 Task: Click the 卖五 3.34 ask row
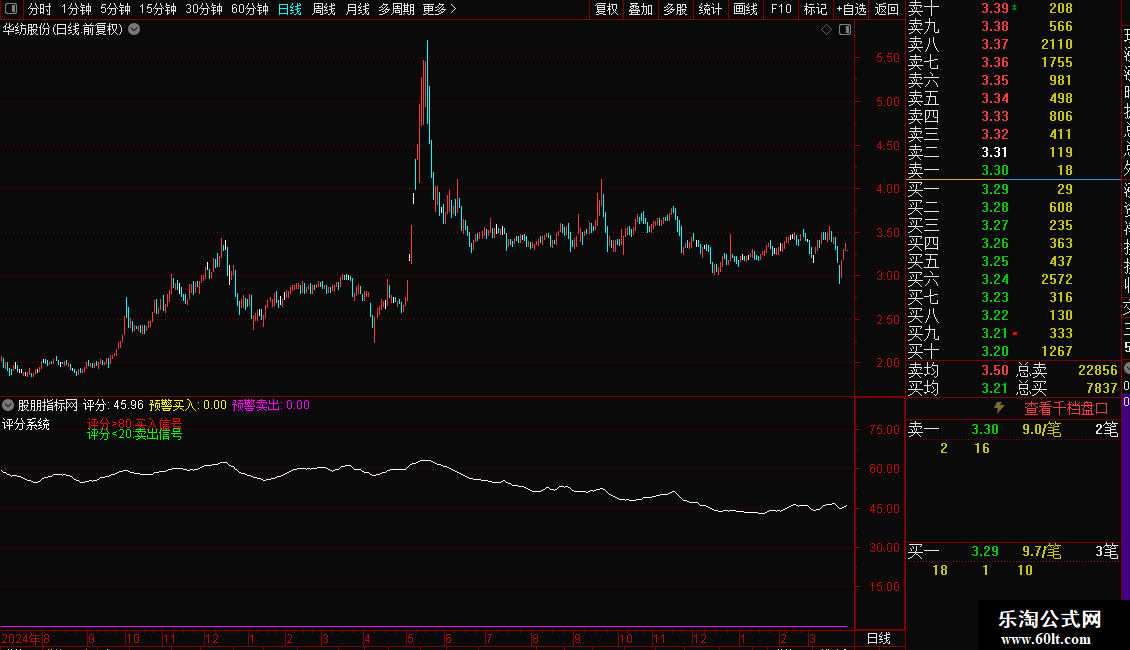pyautogui.click(x=1013, y=98)
